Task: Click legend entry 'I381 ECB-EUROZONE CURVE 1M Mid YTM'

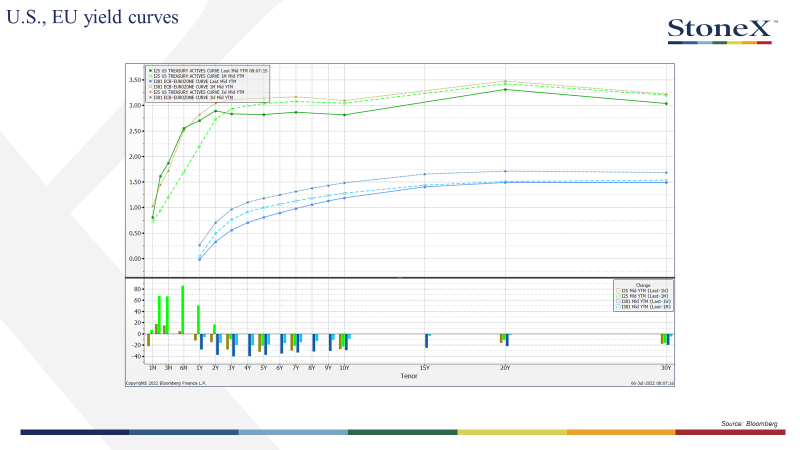Action: point(193,87)
